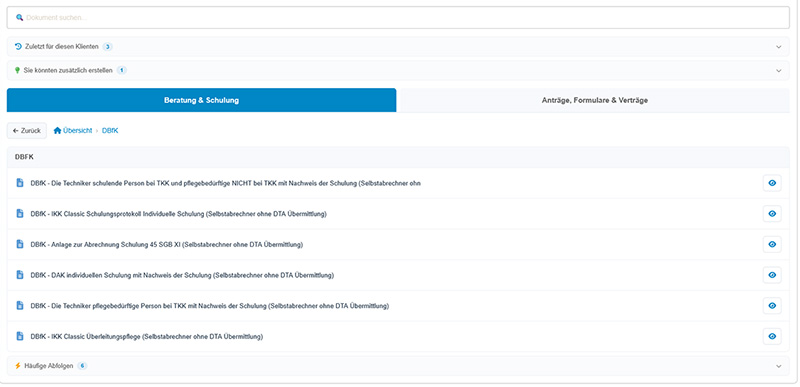Expand 'Zuletzt für diesen Klienten' section chevron
800x387 pixels.
[779, 46]
